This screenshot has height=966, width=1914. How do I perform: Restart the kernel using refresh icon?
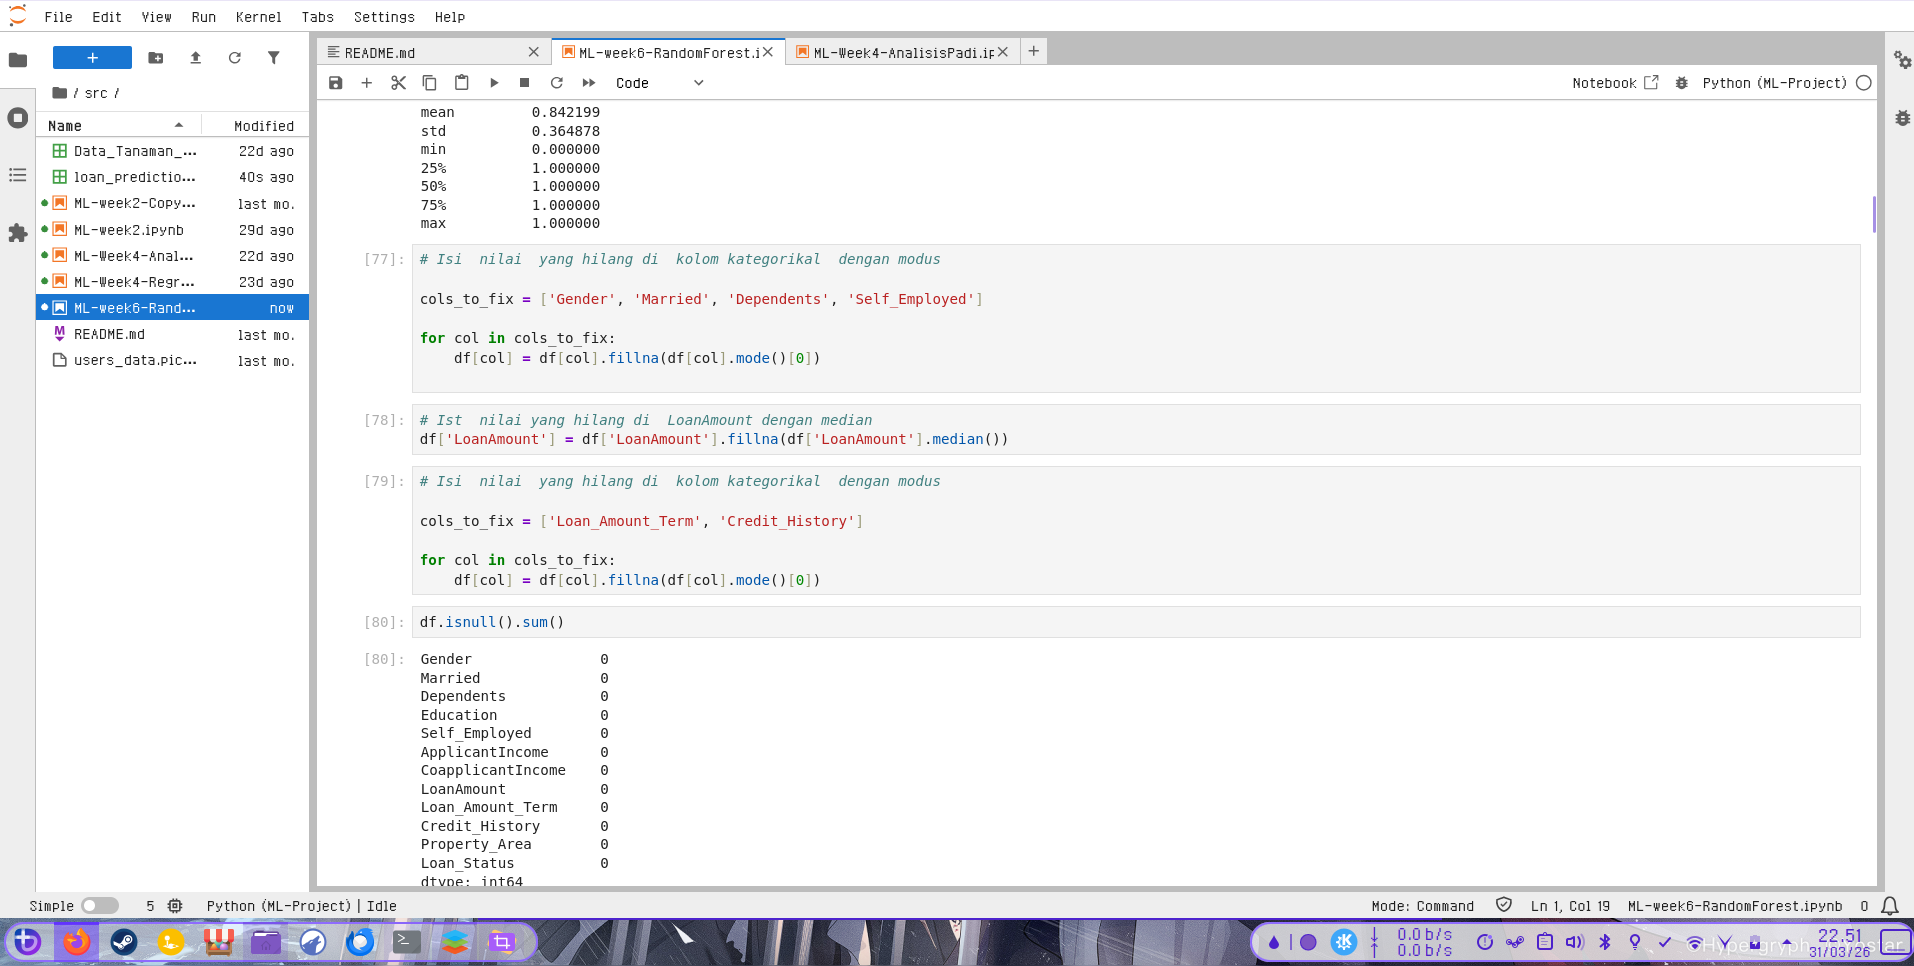click(x=557, y=83)
